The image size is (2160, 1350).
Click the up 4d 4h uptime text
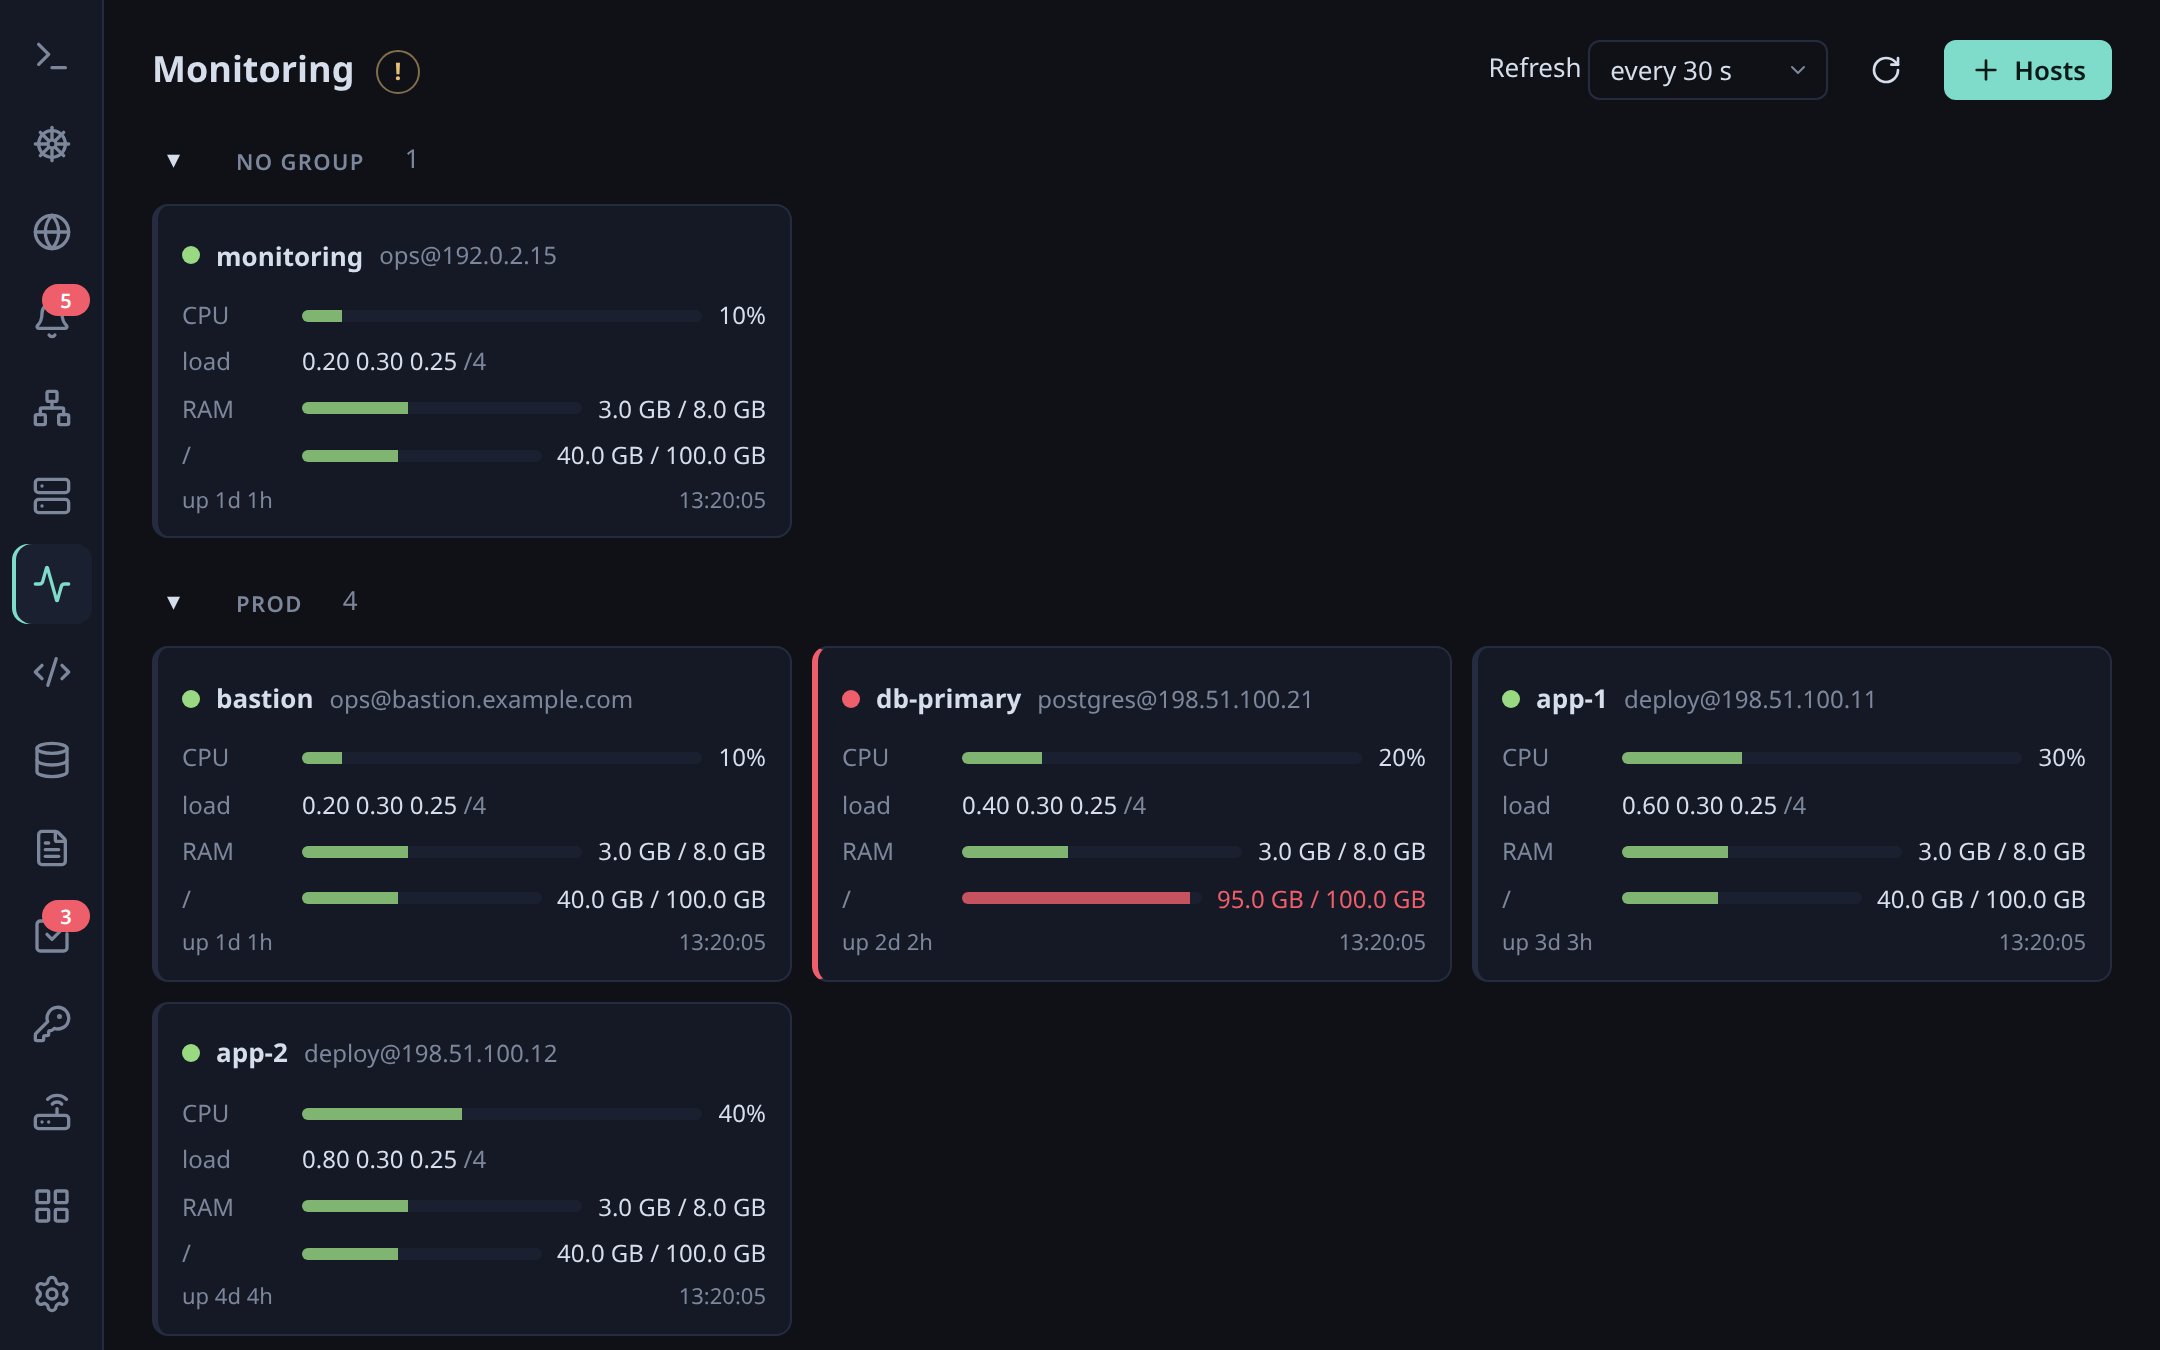[x=227, y=1296]
